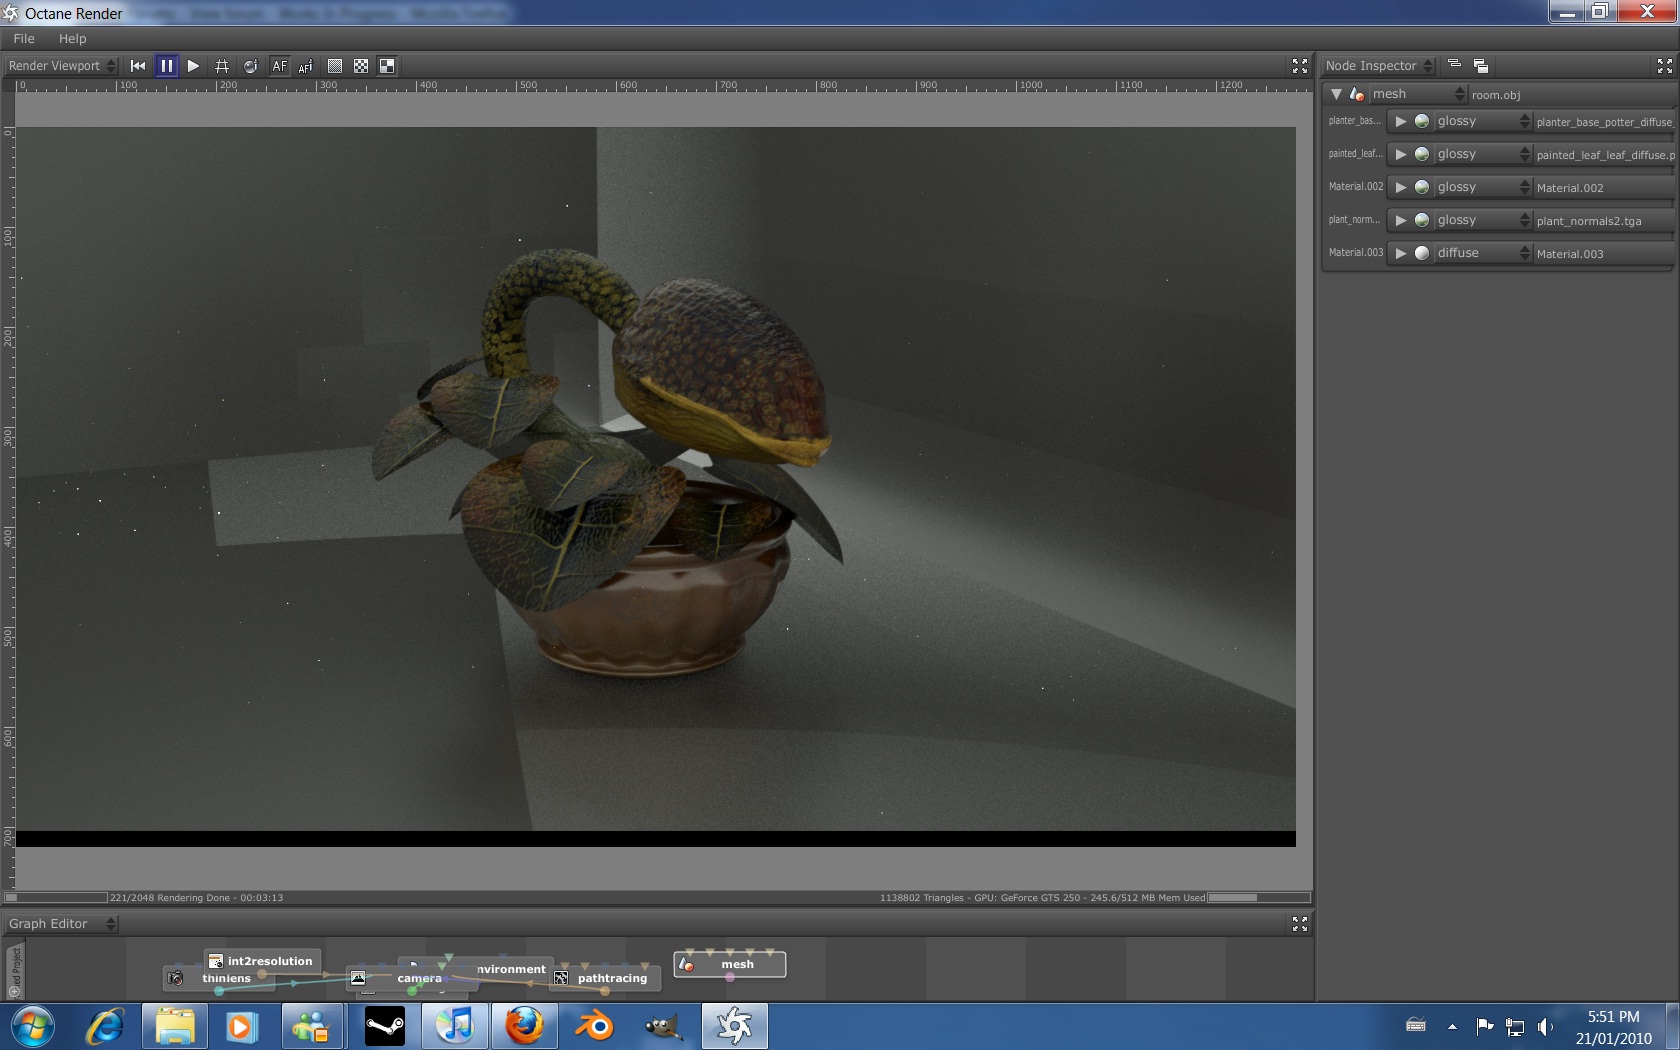Screen dimensions: 1680x1050
Task: Toggle the large checkerboard background button
Action: [x=387, y=66]
